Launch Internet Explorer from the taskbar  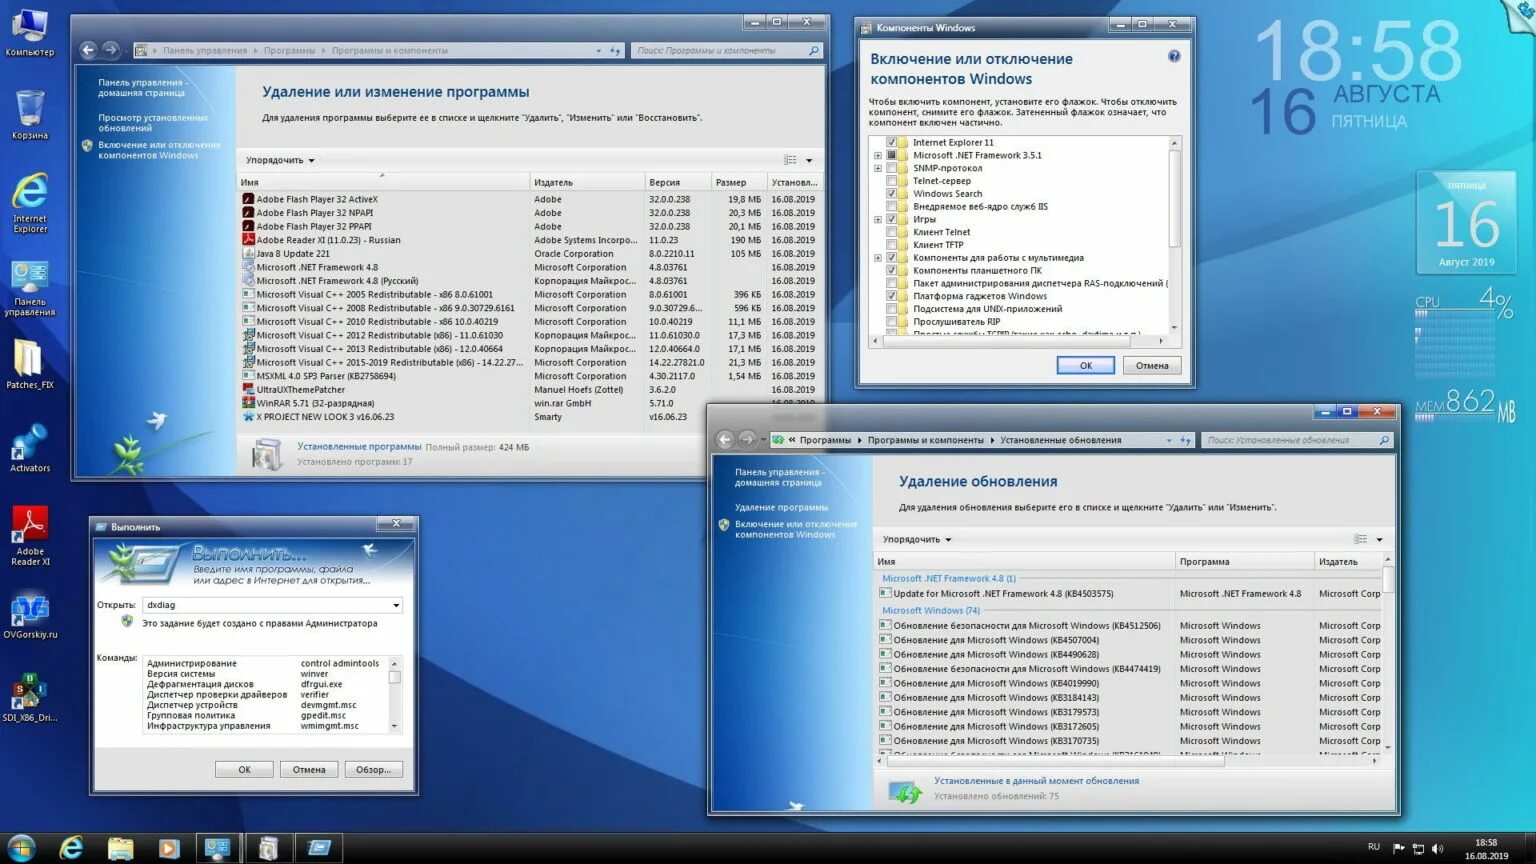tap(70, 848)
